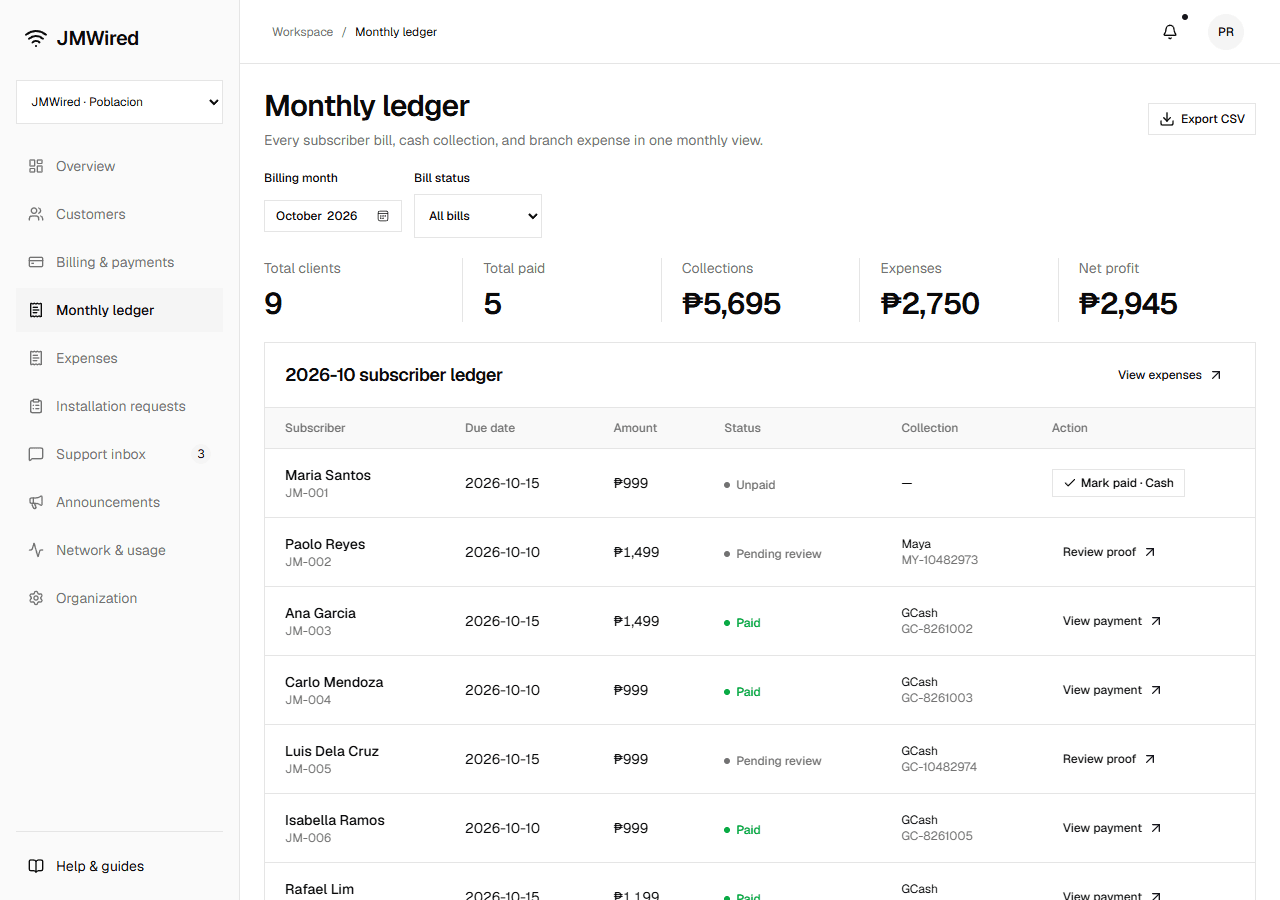View payment for Carlo Mendoza
1280x900 pixels.
coord(1112,690)
